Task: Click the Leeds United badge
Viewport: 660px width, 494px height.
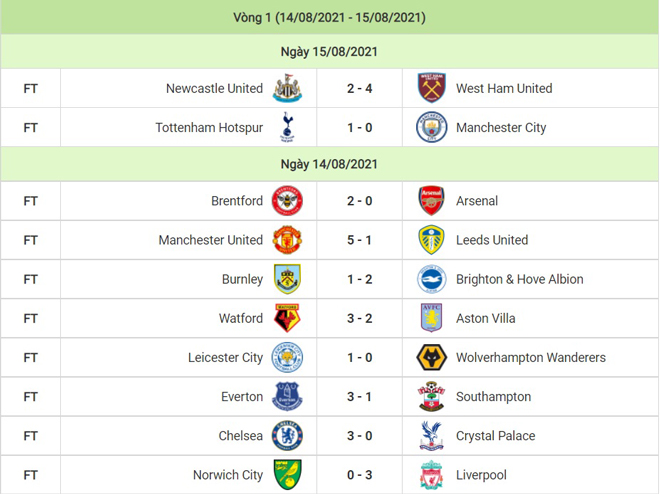Action: tap(431, 240)
